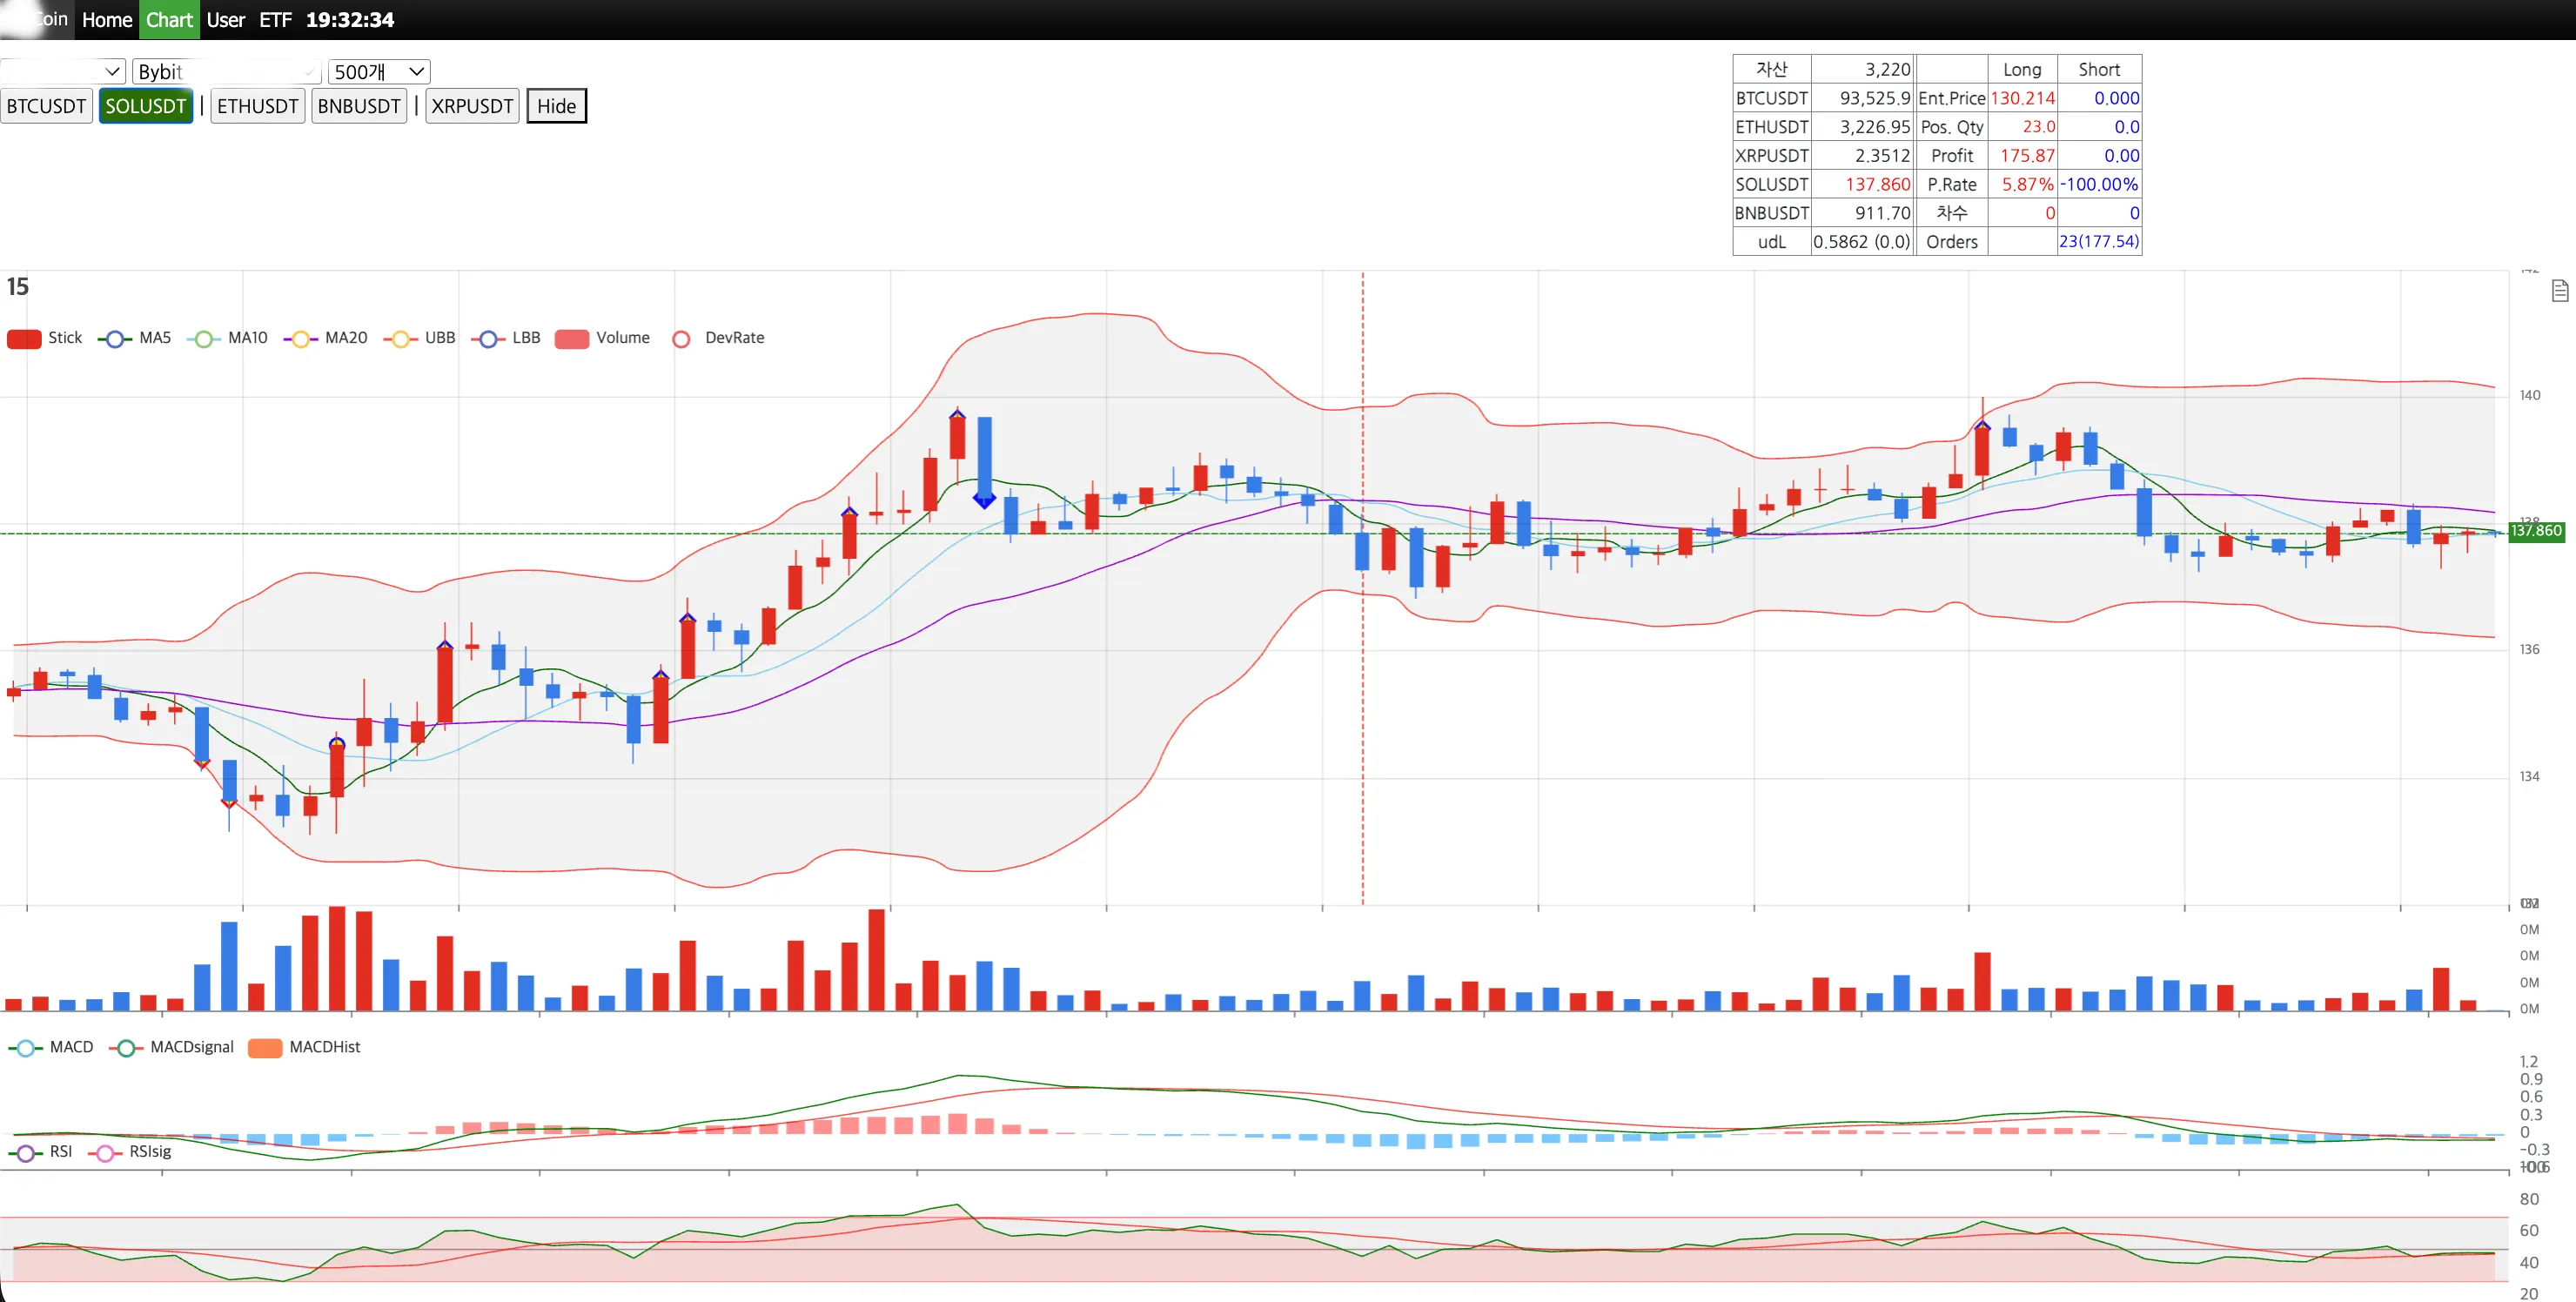Image resolution: width=2576 pixels, height=1302 pixels.
Task: Open the User menu item
Action: coord(226,20)
